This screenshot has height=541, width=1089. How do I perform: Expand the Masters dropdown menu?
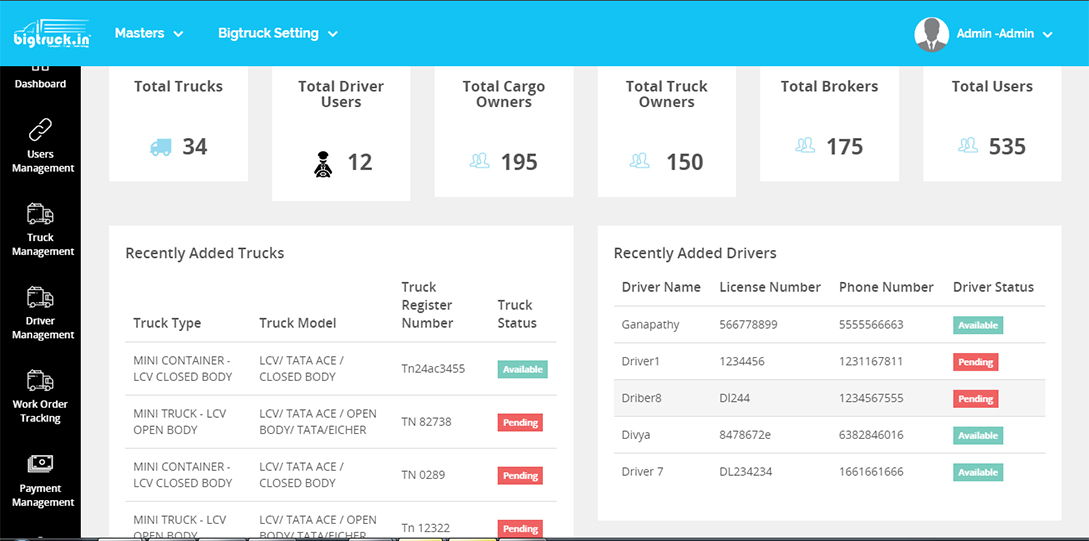149,33
